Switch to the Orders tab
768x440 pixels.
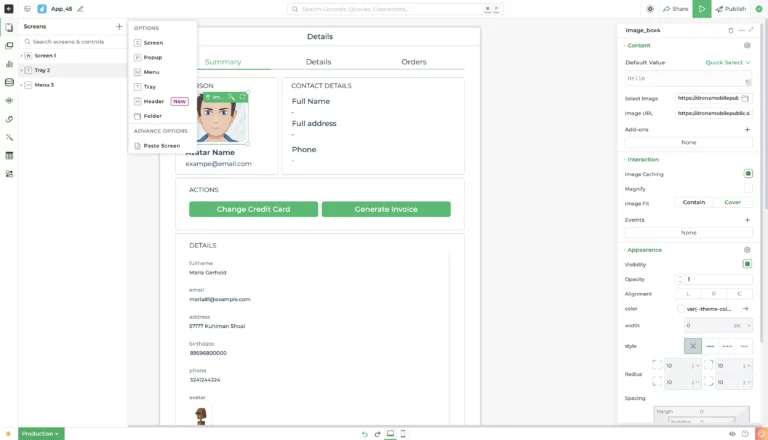(x=414, y=62)
